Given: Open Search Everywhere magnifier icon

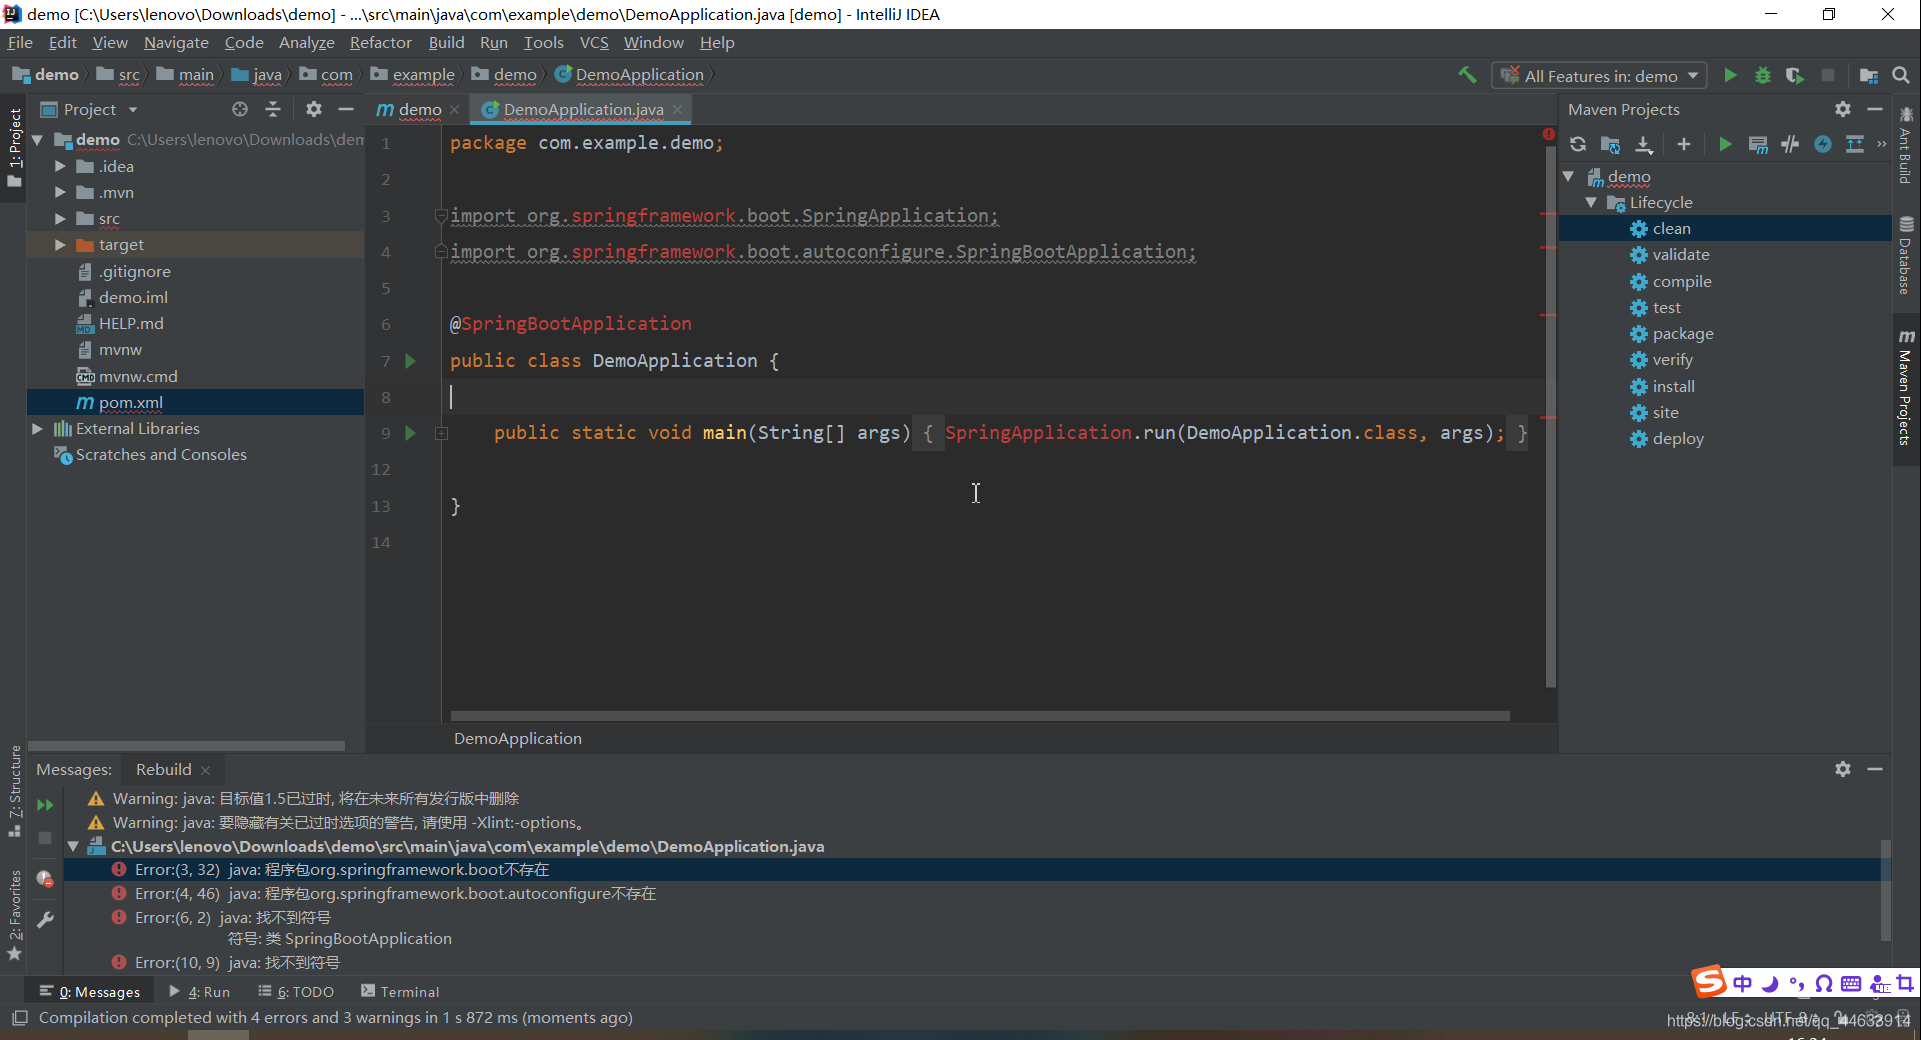Looking at the screenshot, I should pyautogui.click(x=1901, y=75).
